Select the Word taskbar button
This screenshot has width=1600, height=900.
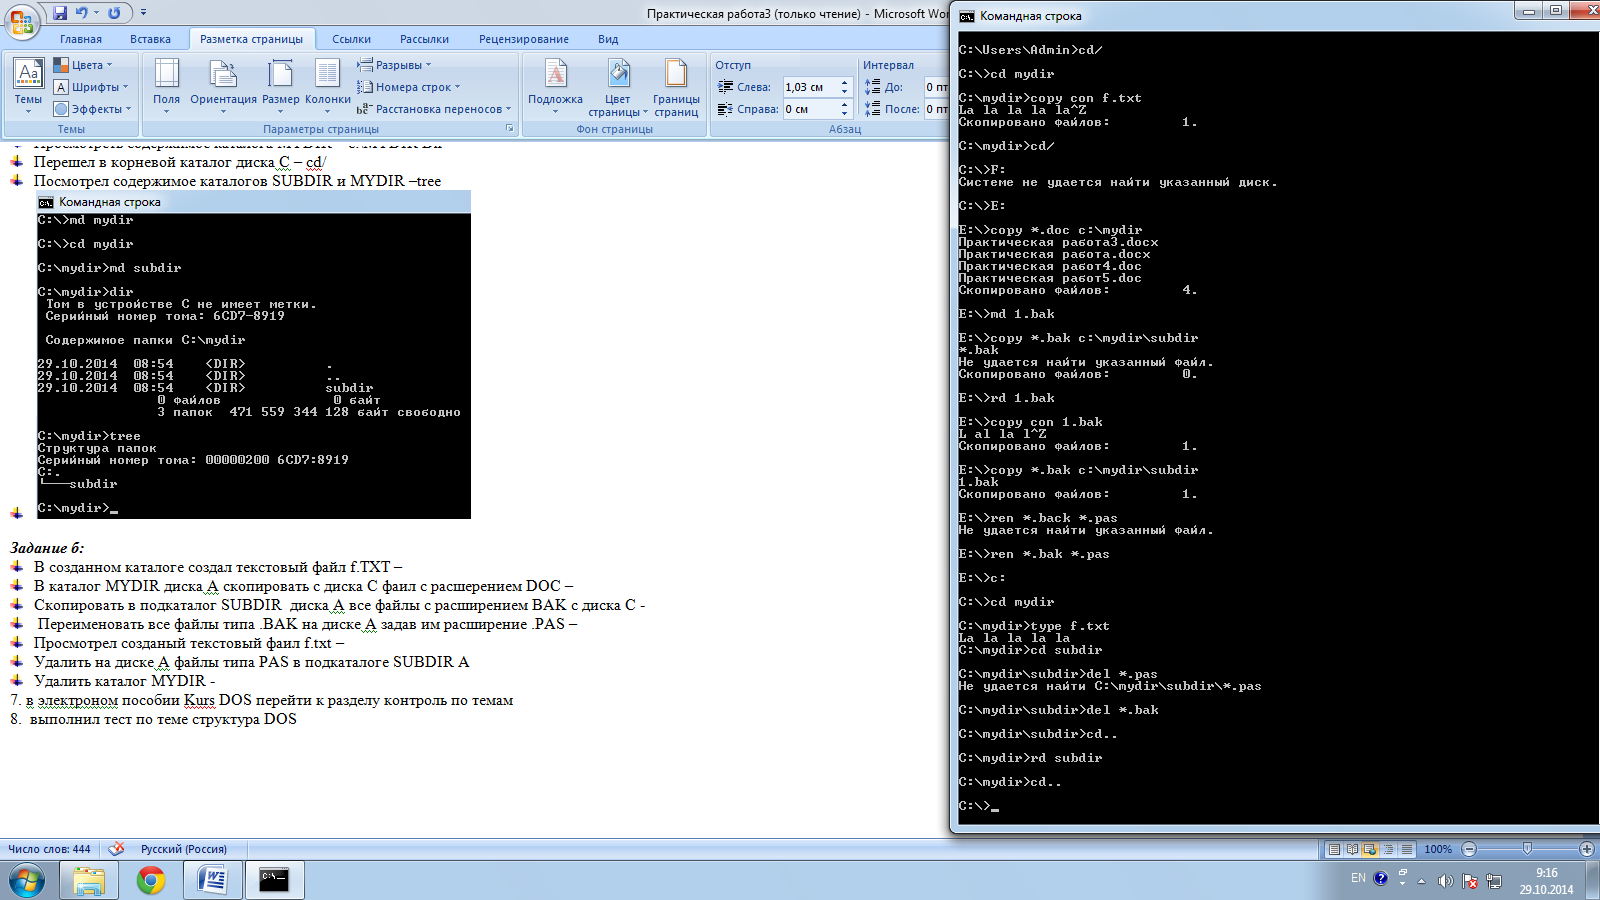pos(213,881)
